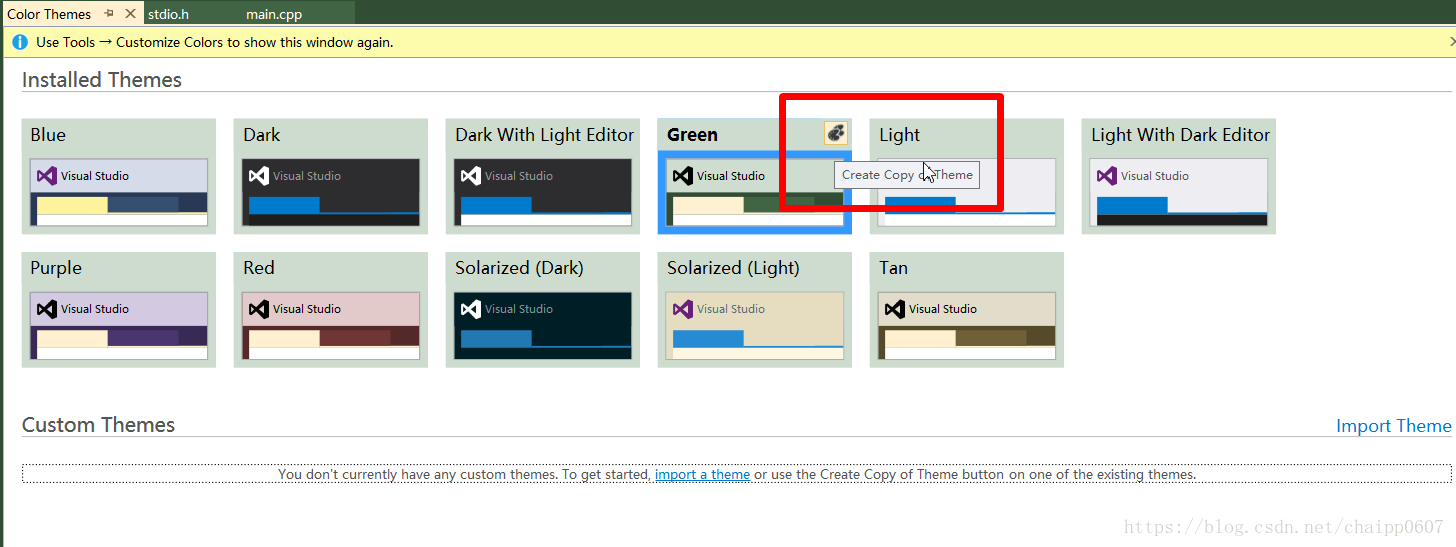The image size is (1456, 547).
Task: Click Visual Studio logo in Dark With Light Editor
Action: [470, 176]
